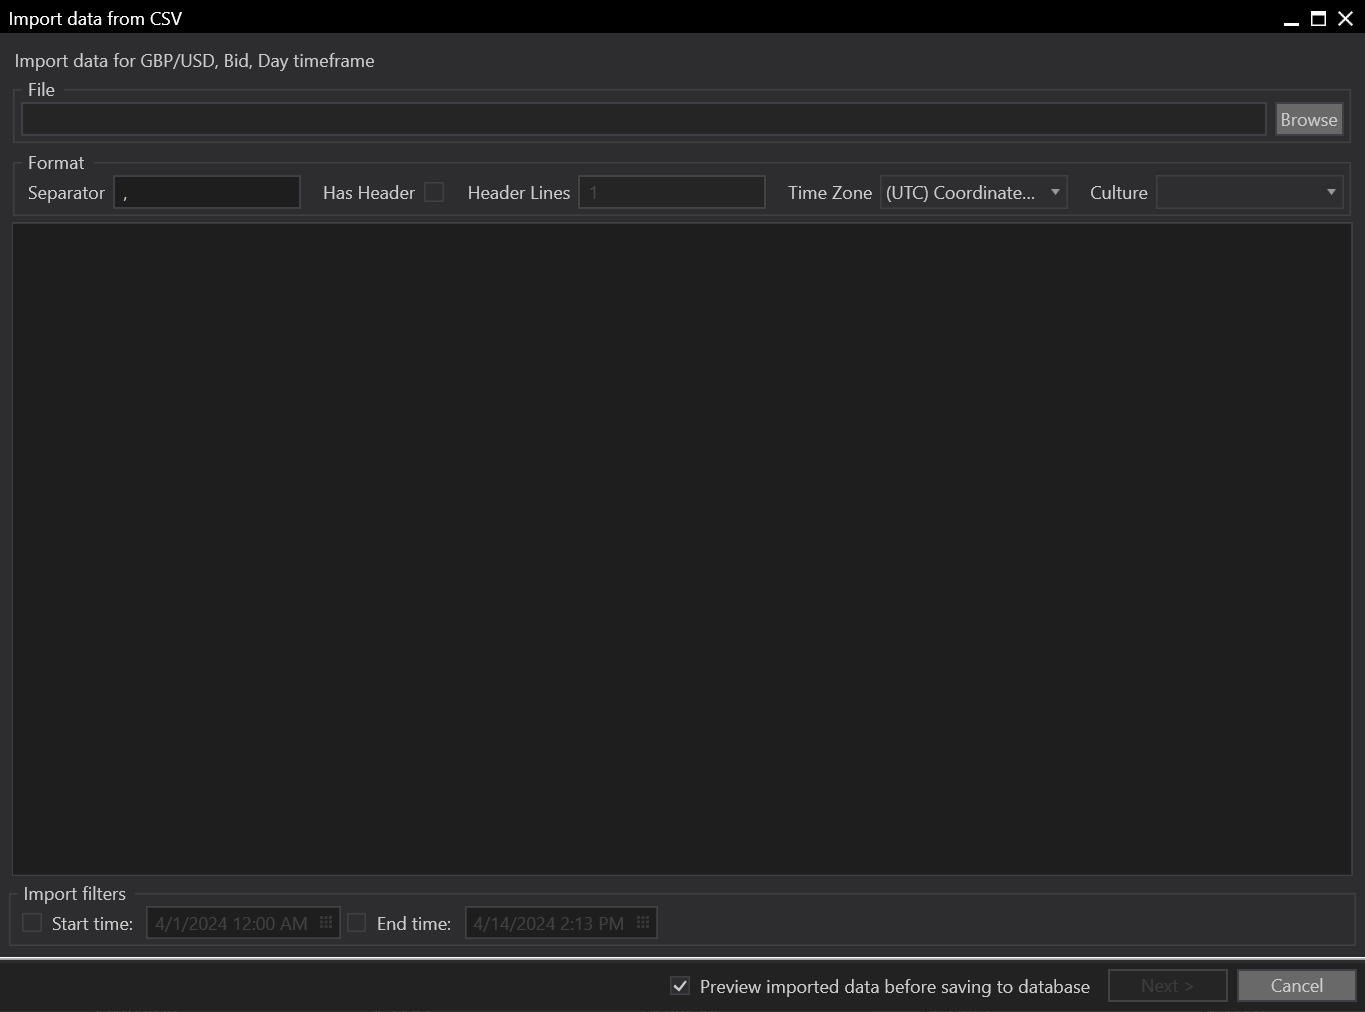The width and height of the screenshot is (1365, 1012).
Task: Maximize the Import data from CSV window
Action: coord(1318,19)
